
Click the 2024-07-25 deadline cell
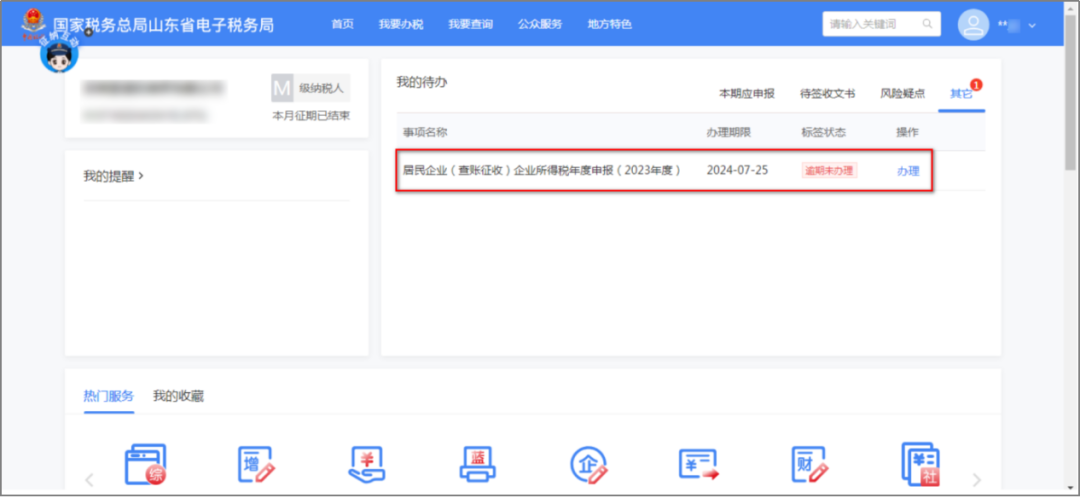tap(737, 170)
